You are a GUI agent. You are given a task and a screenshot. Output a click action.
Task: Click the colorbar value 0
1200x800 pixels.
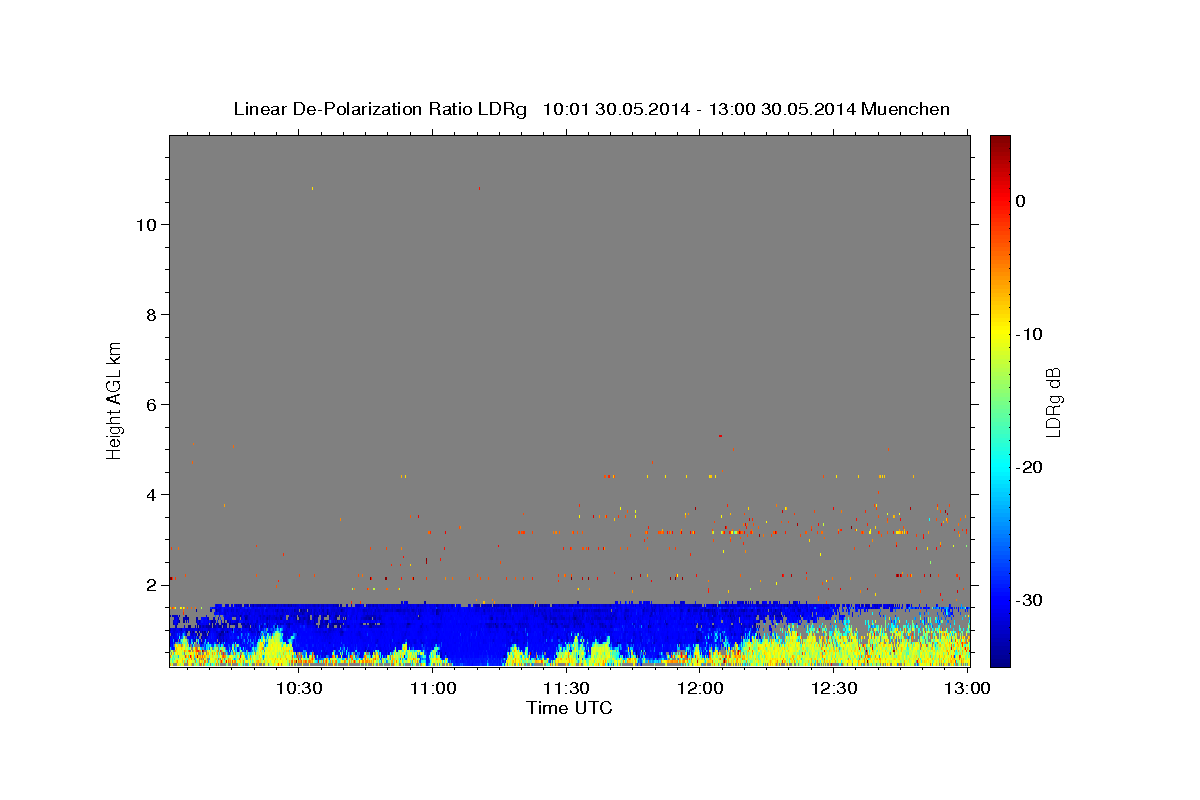coord(1021,201)
